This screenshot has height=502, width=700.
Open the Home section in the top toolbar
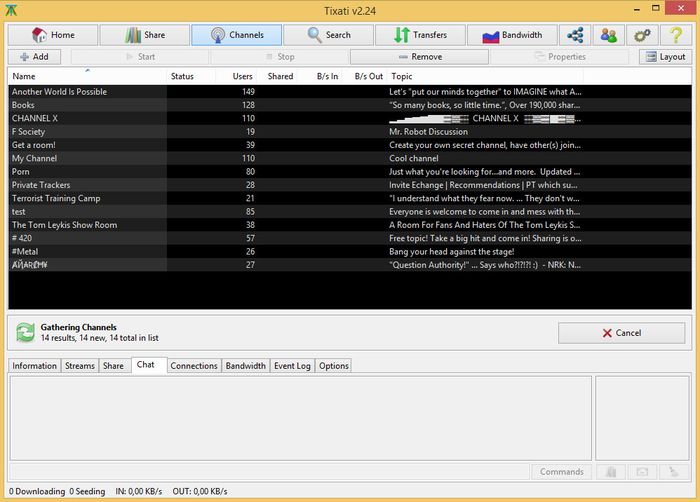click(54, 35)
